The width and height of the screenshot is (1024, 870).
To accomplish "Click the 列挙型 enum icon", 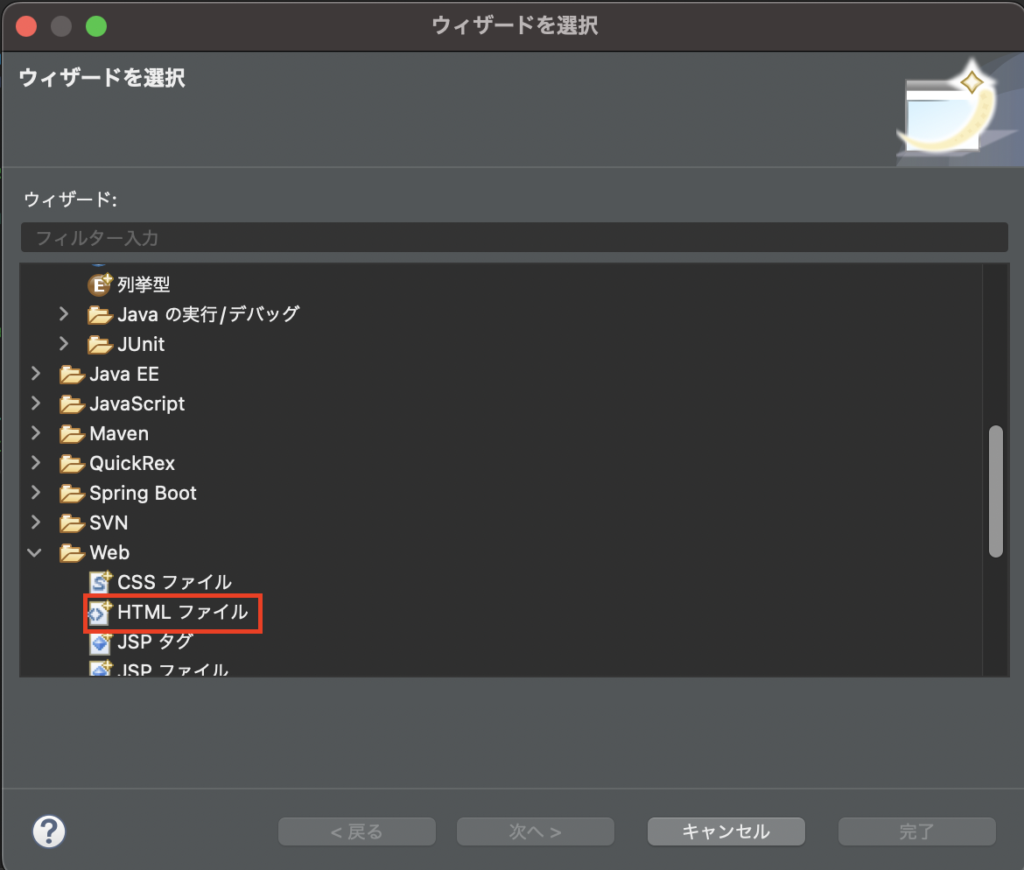I will coord(99,285).
